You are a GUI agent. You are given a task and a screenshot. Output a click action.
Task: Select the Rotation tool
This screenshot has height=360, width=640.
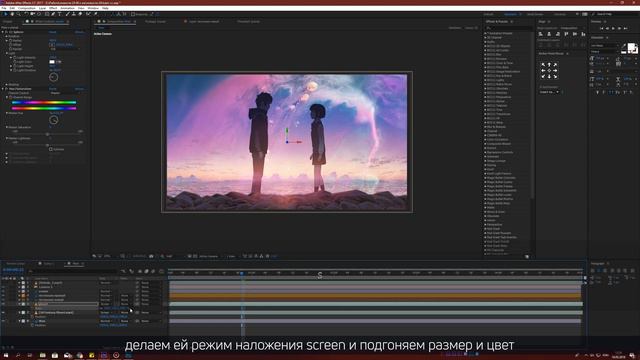pos(26,14)
